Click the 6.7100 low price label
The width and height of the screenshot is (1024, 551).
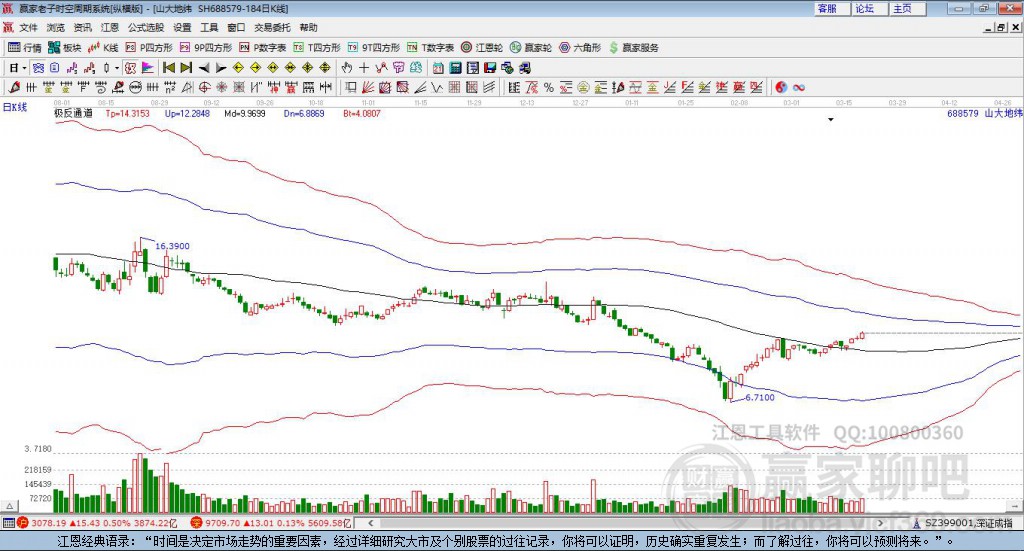coord(760,397)
